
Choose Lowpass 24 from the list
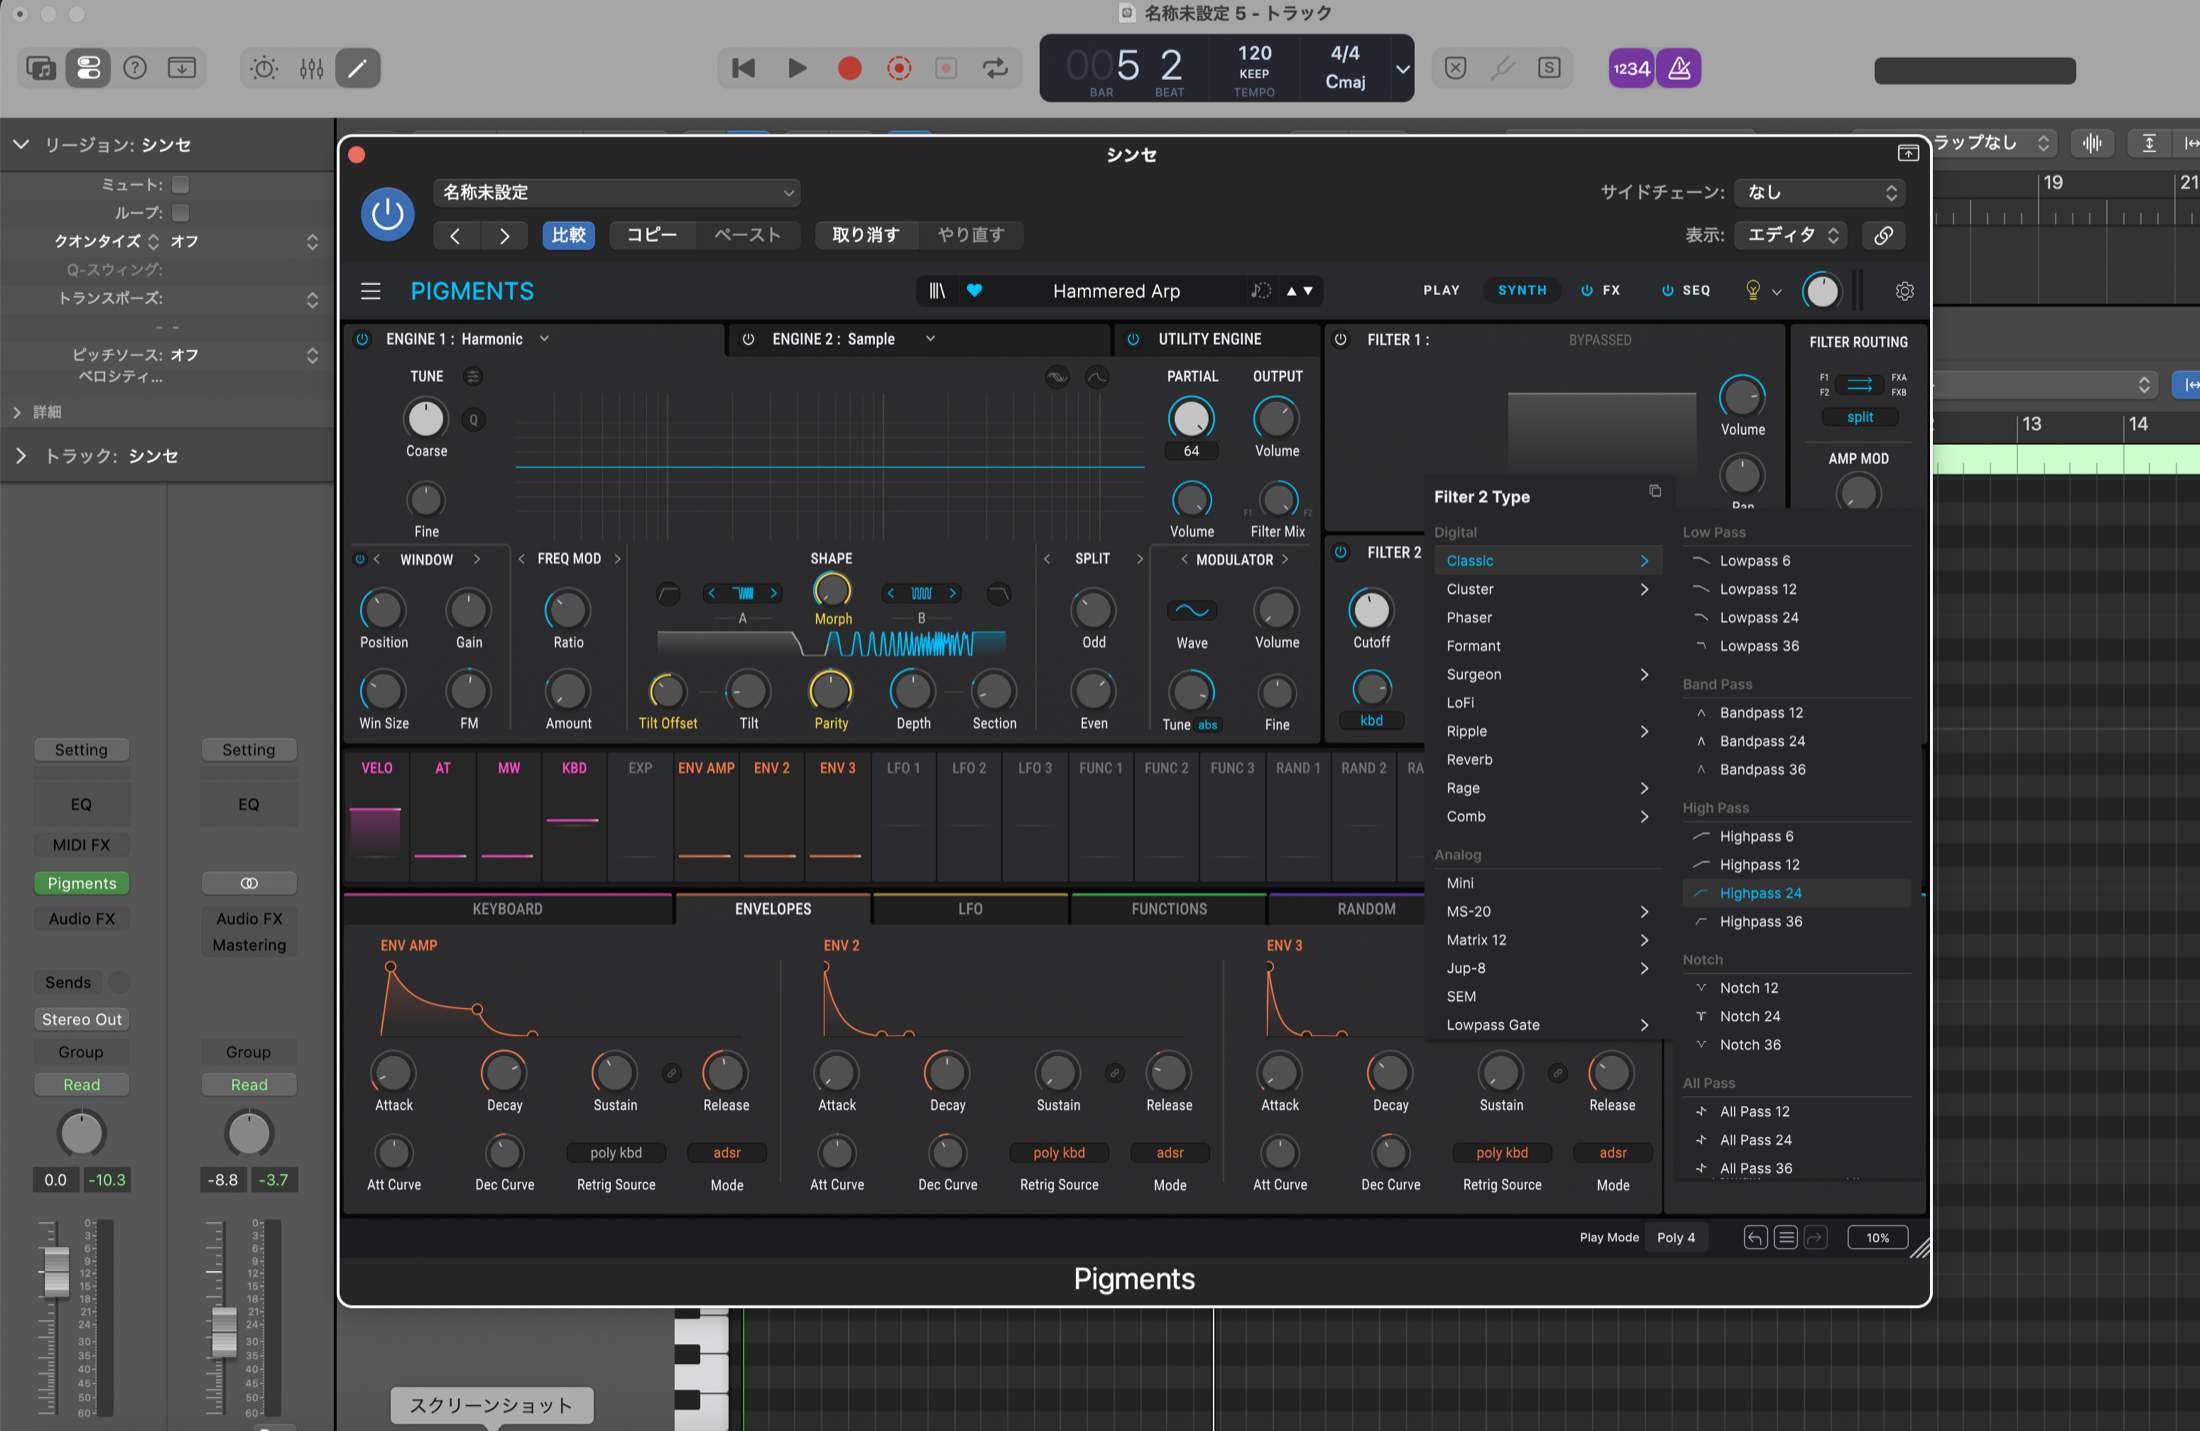pos(1796,617)
